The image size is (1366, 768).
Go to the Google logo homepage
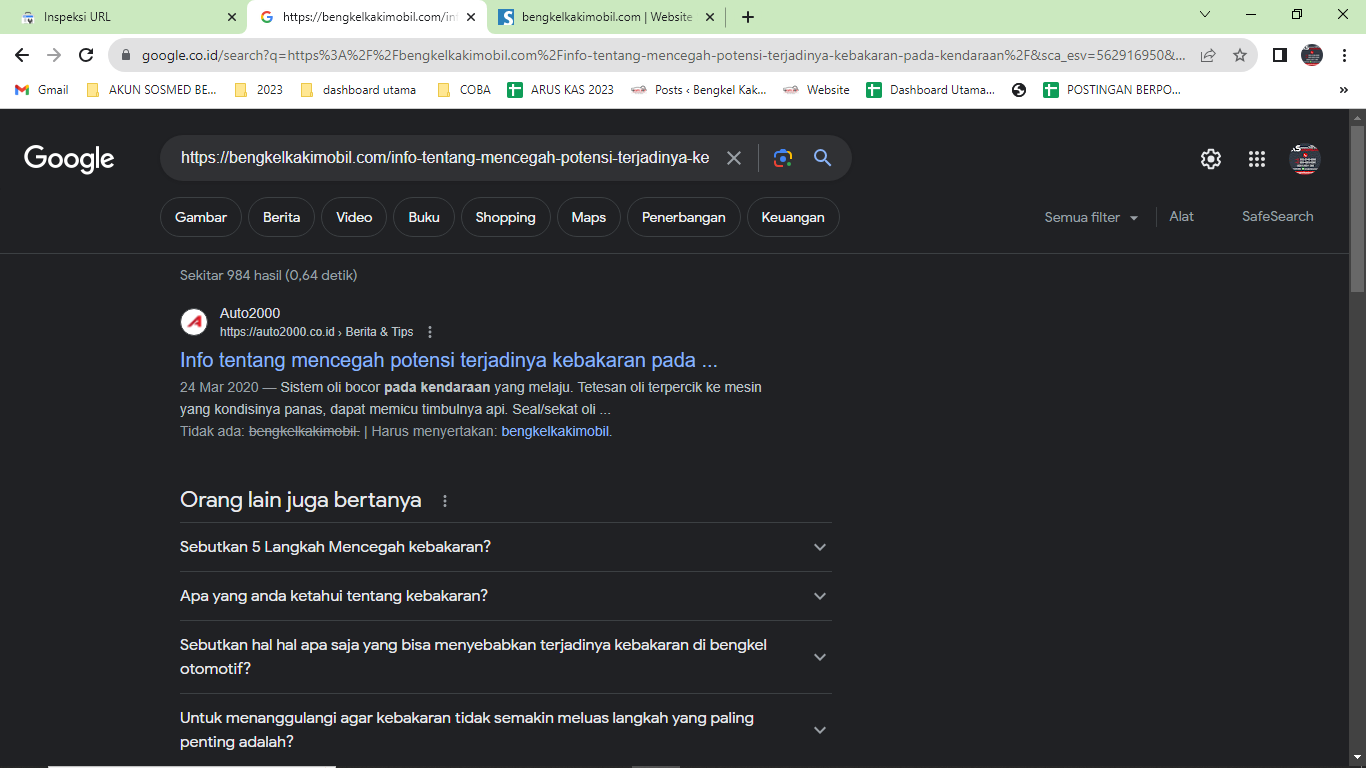(69, 159)
